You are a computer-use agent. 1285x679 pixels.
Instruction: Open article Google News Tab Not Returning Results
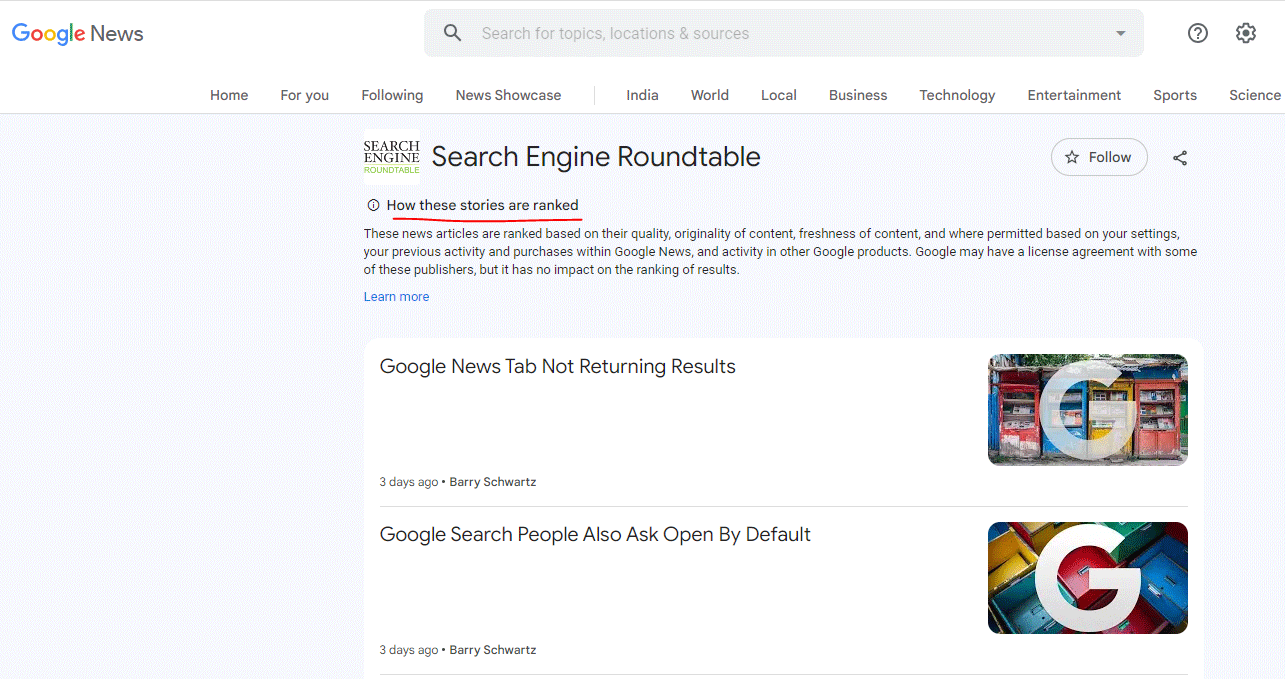(557, 366)
